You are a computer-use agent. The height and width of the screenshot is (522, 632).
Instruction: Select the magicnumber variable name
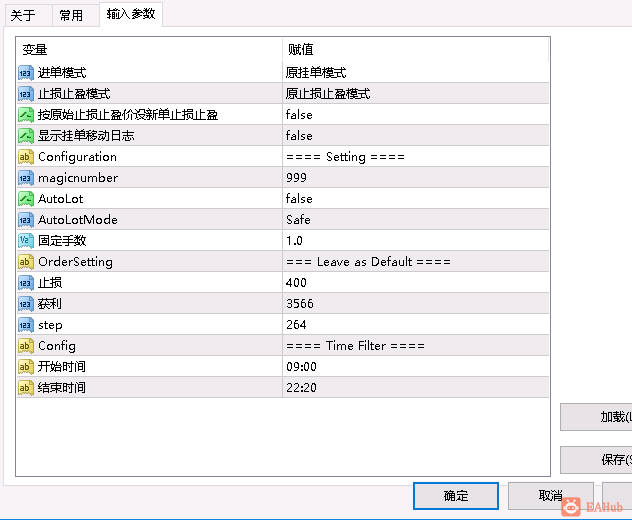tap(78, 178)
